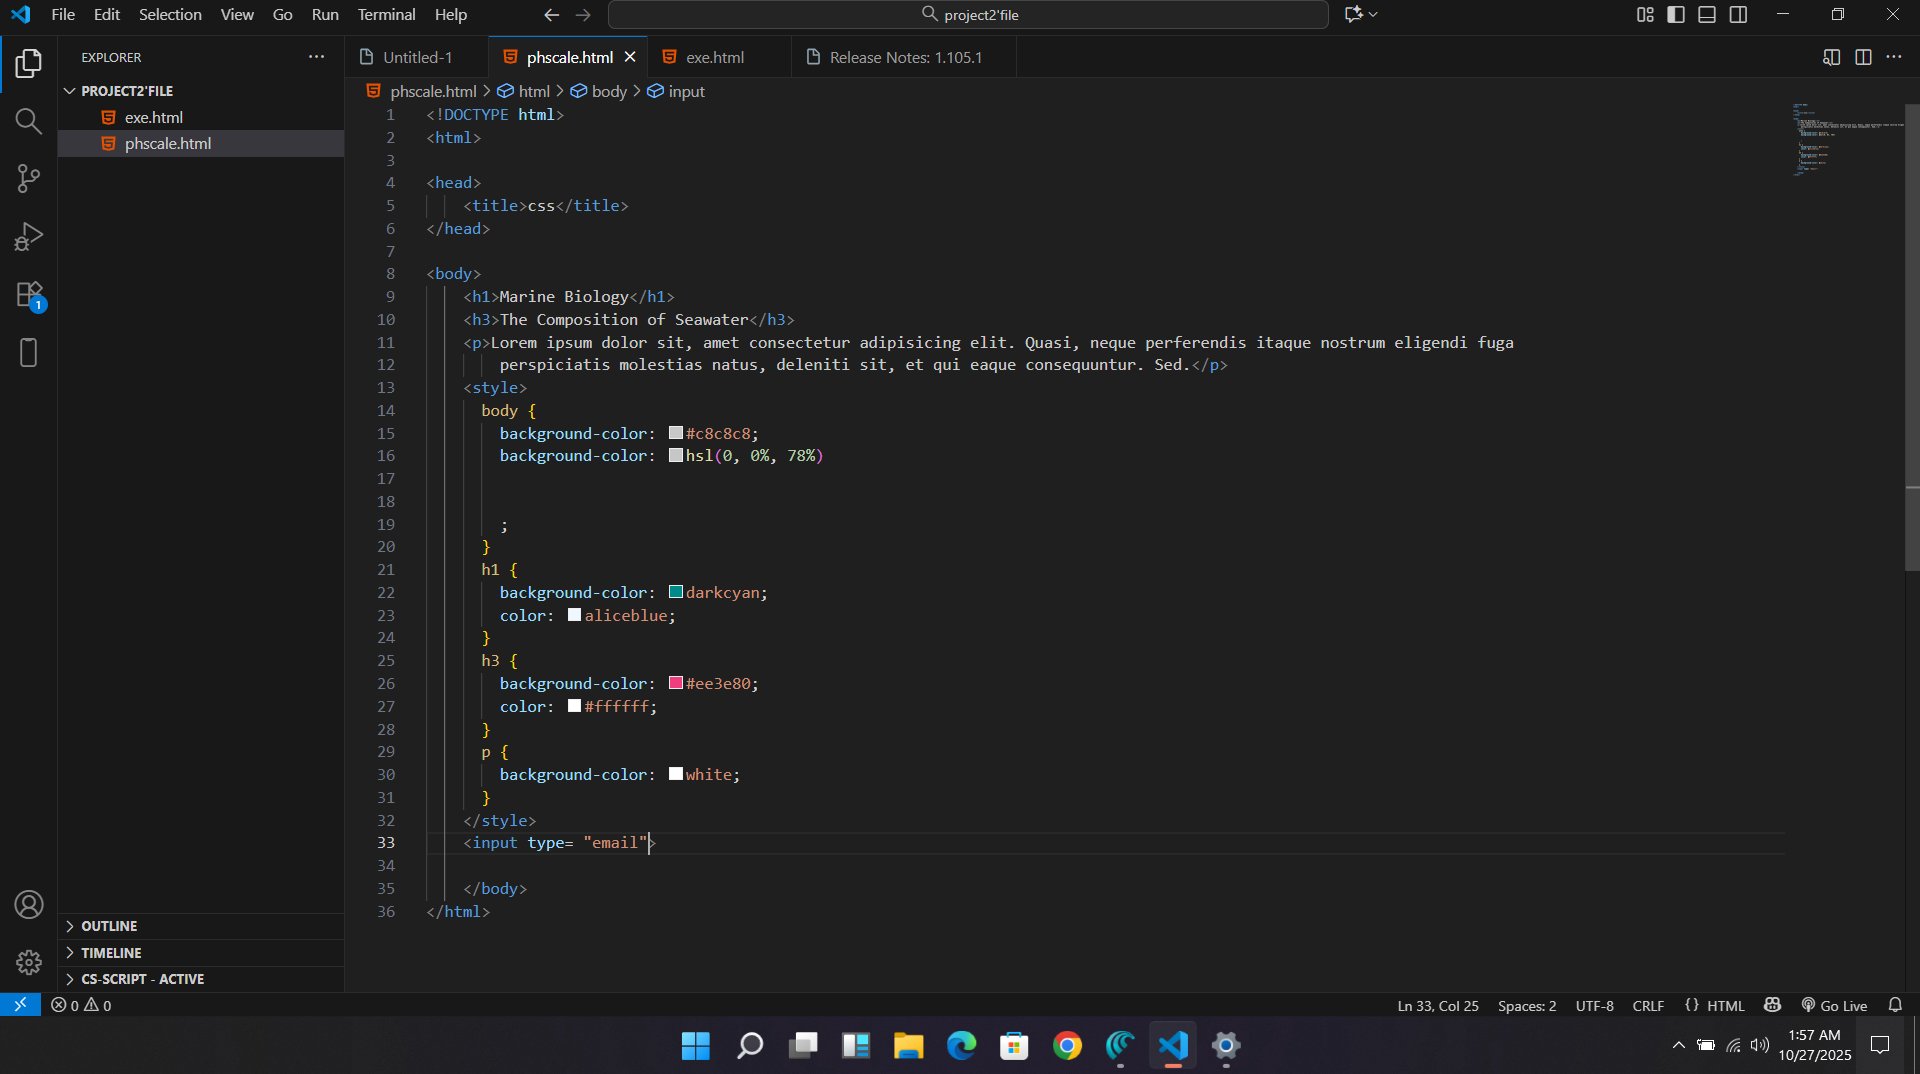1920x1074 pixels.
Task: Click the Spaces: 2 indentation setting
Action: [x=1526, y=1005]
